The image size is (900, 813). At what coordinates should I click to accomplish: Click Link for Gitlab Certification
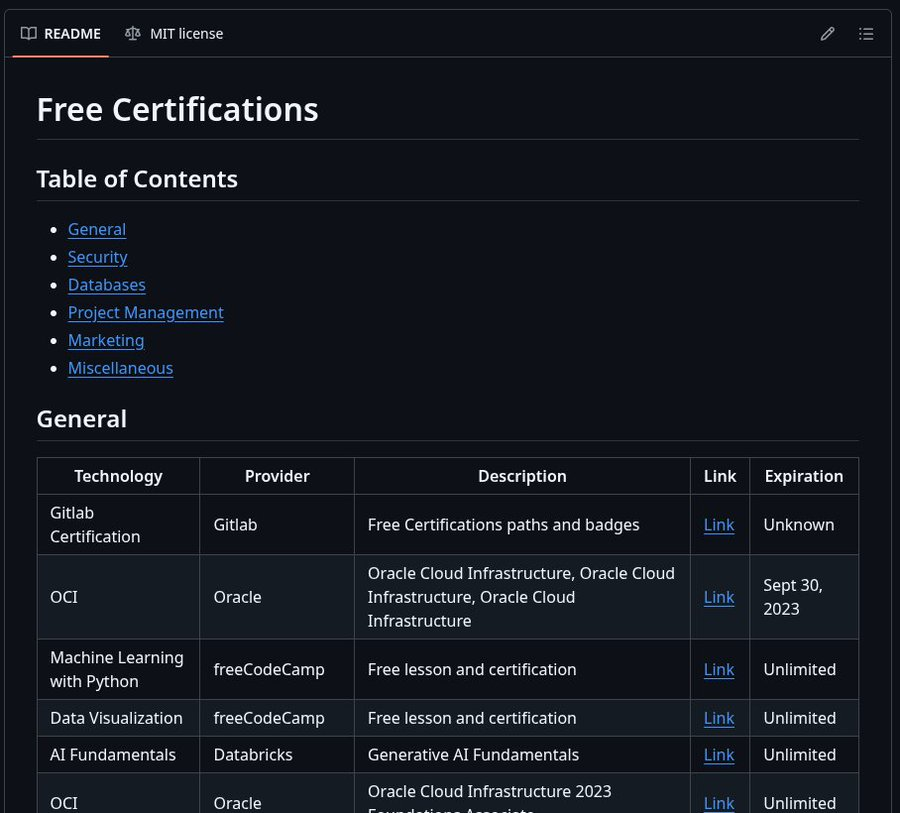[x=719, y=524]
